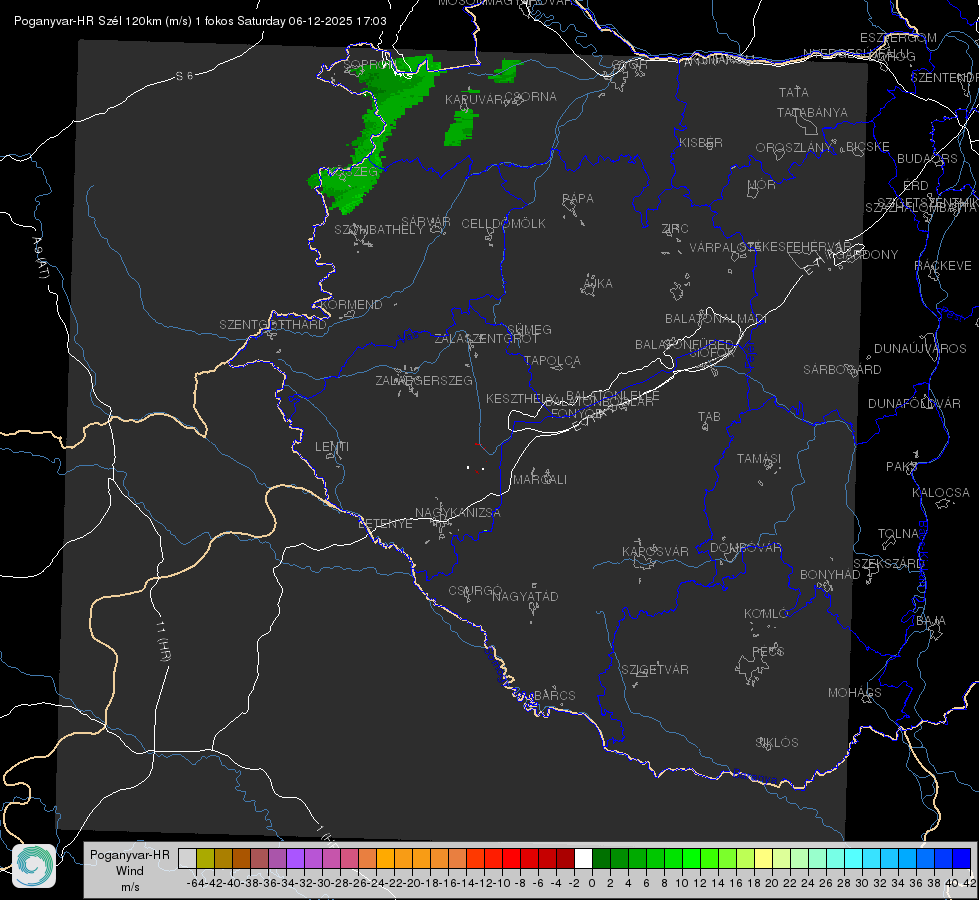
Task: Select the LETENYE town label
Action: pyautogui.click(x=385, y=524)
